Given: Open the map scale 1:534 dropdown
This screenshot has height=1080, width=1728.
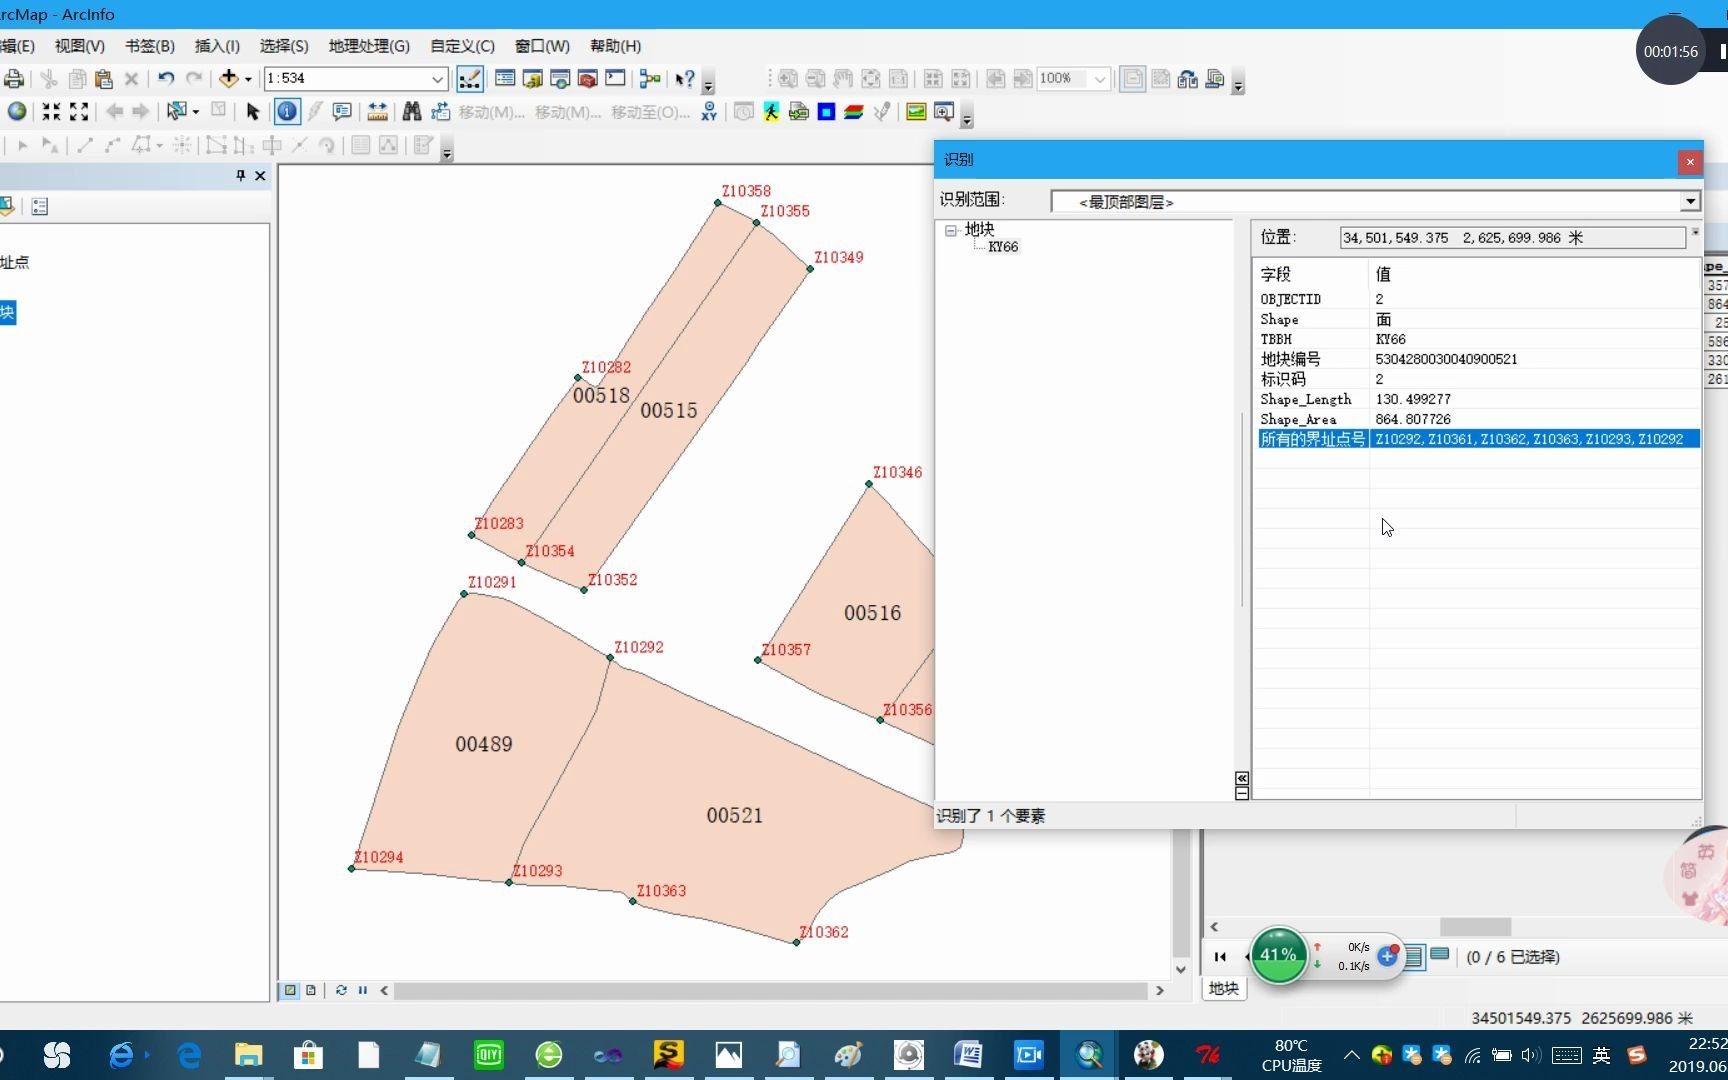Looking at the screenshot, I should coord(437,79).
